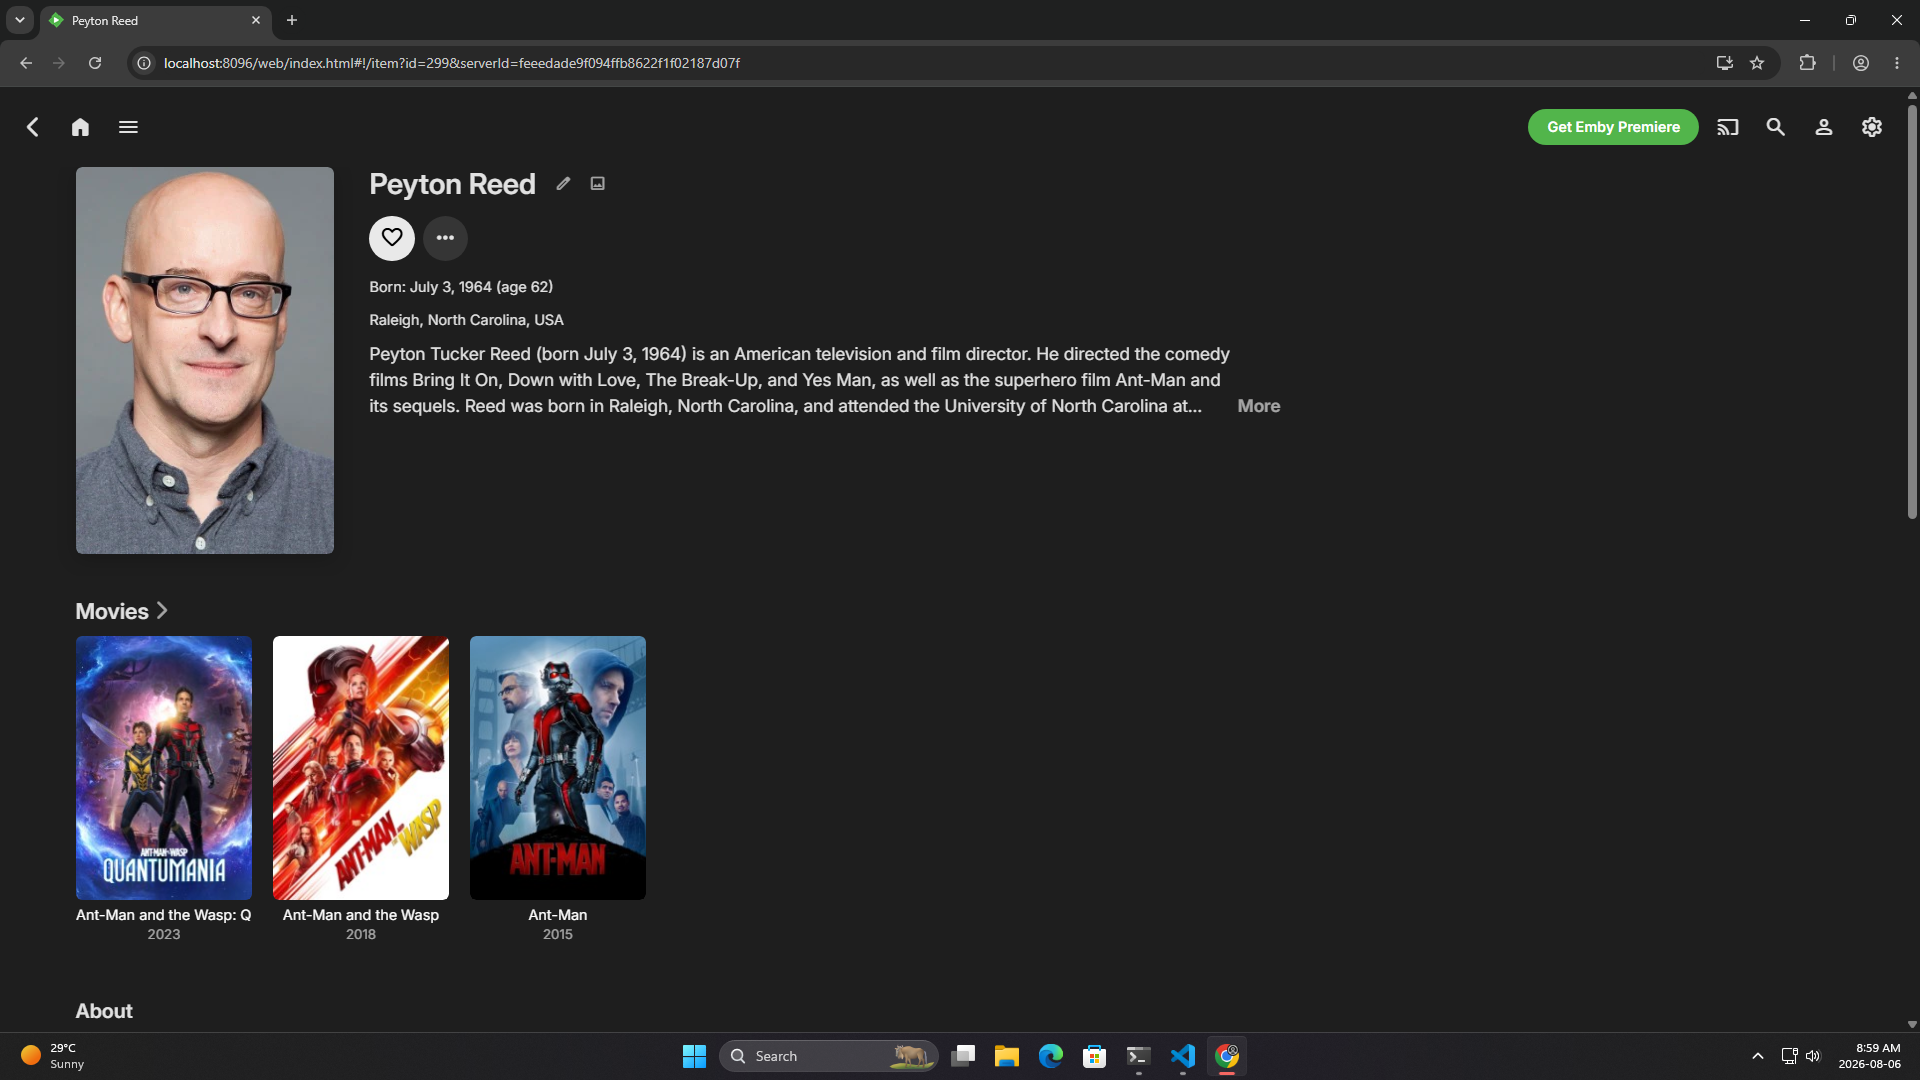Open the cast to device menu

tap(1728, 127)
